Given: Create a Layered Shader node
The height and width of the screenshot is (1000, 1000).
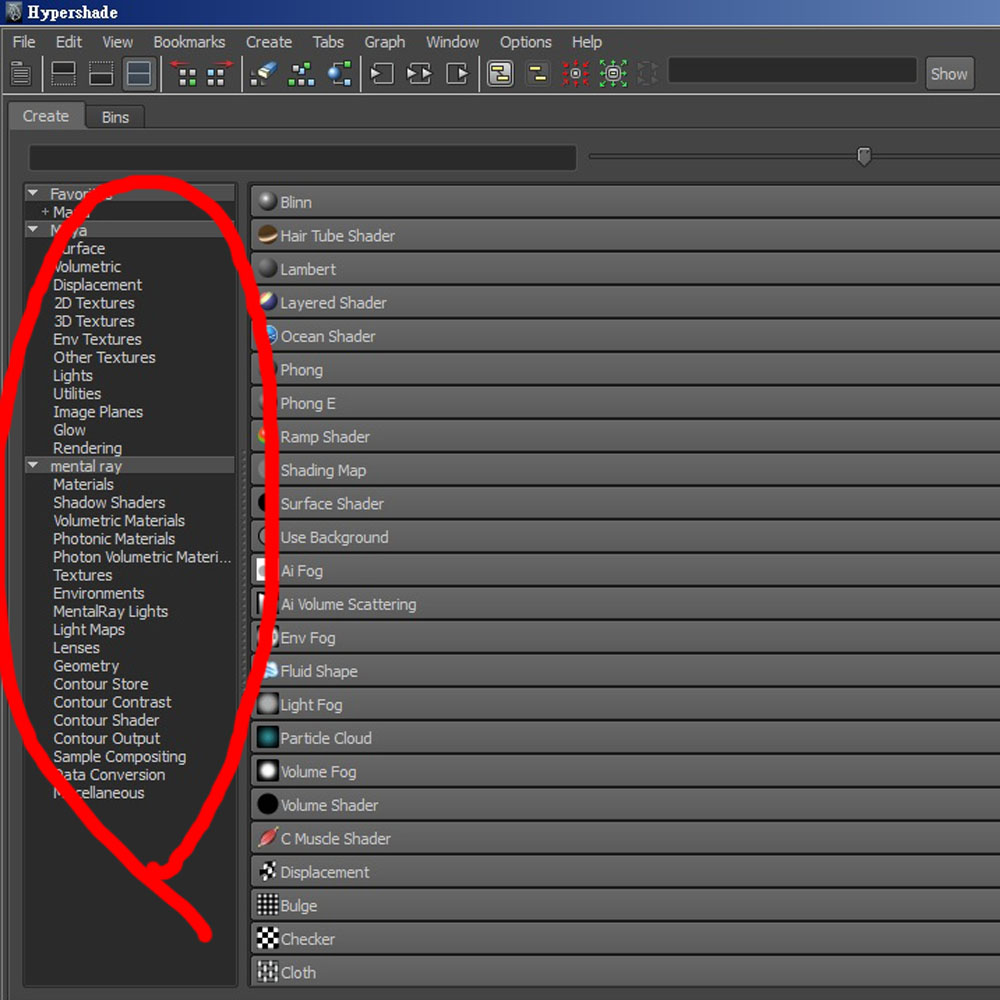Looking at the screenshot, I should pos(625,303).
